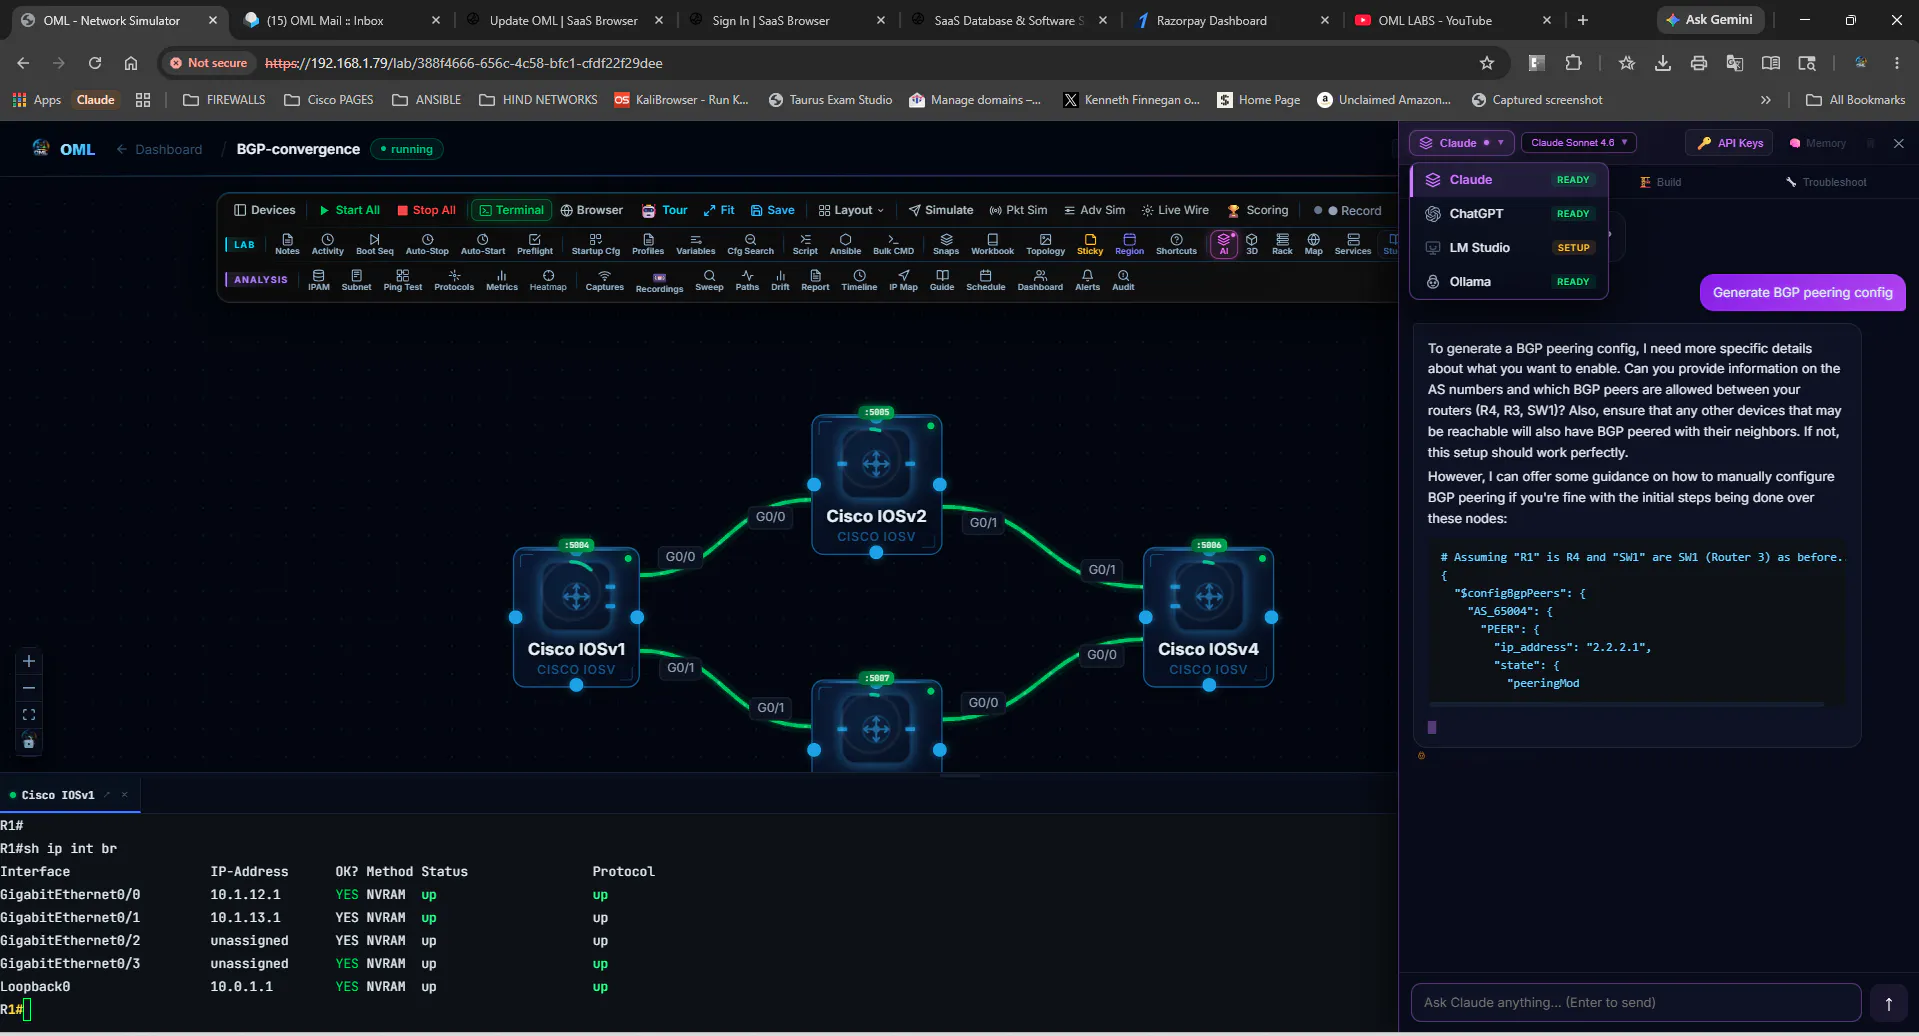Zoom in the canvas with plus
1919x1036 pixels.
coord(29,661)
